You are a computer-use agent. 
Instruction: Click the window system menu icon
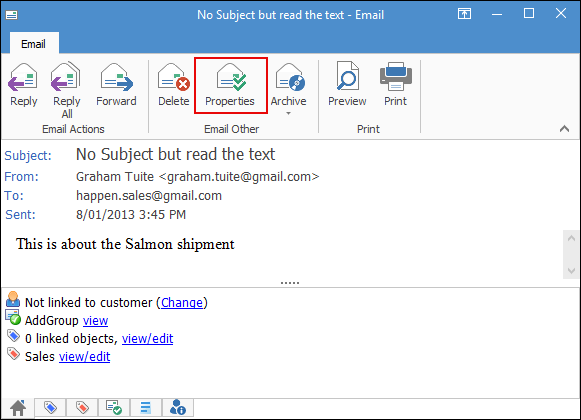click(11, 15)
